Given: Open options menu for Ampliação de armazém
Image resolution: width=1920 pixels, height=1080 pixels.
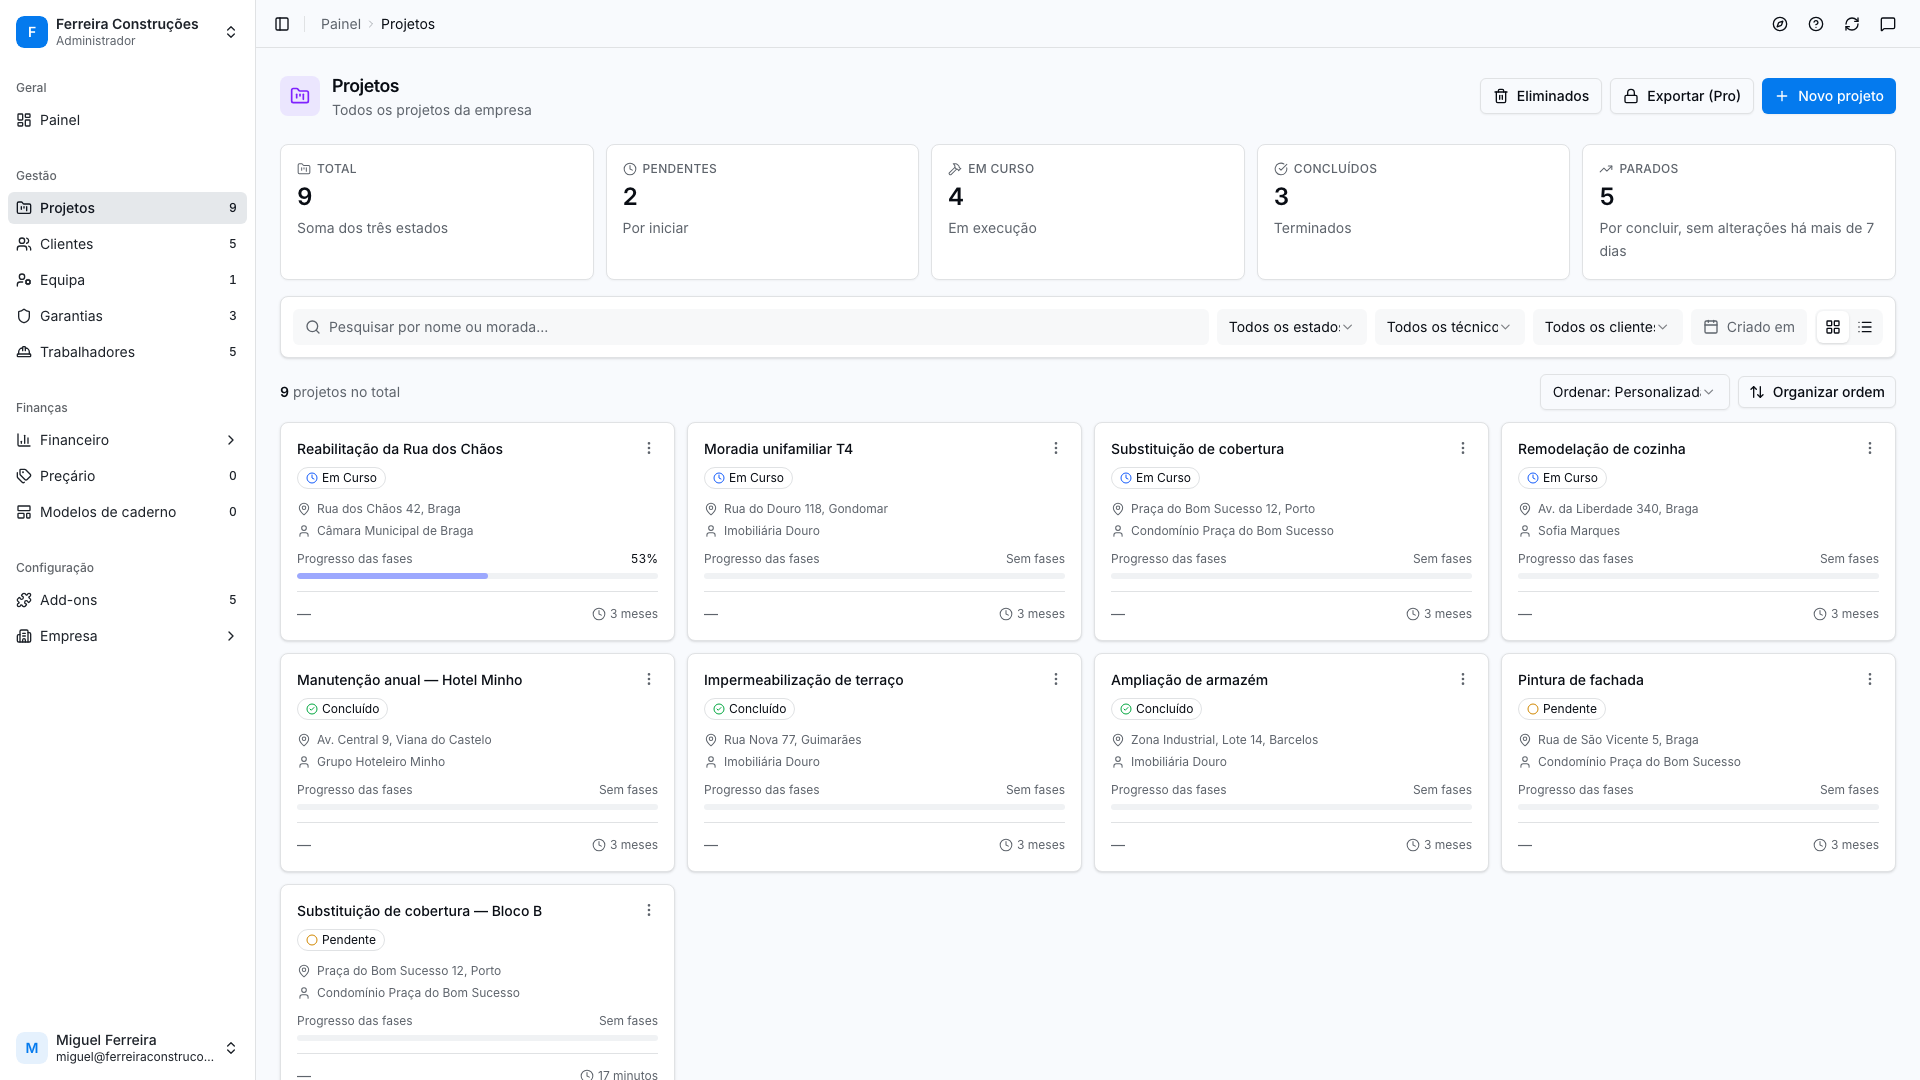Looking at the screenshot, I should (x=1463, y=679).
